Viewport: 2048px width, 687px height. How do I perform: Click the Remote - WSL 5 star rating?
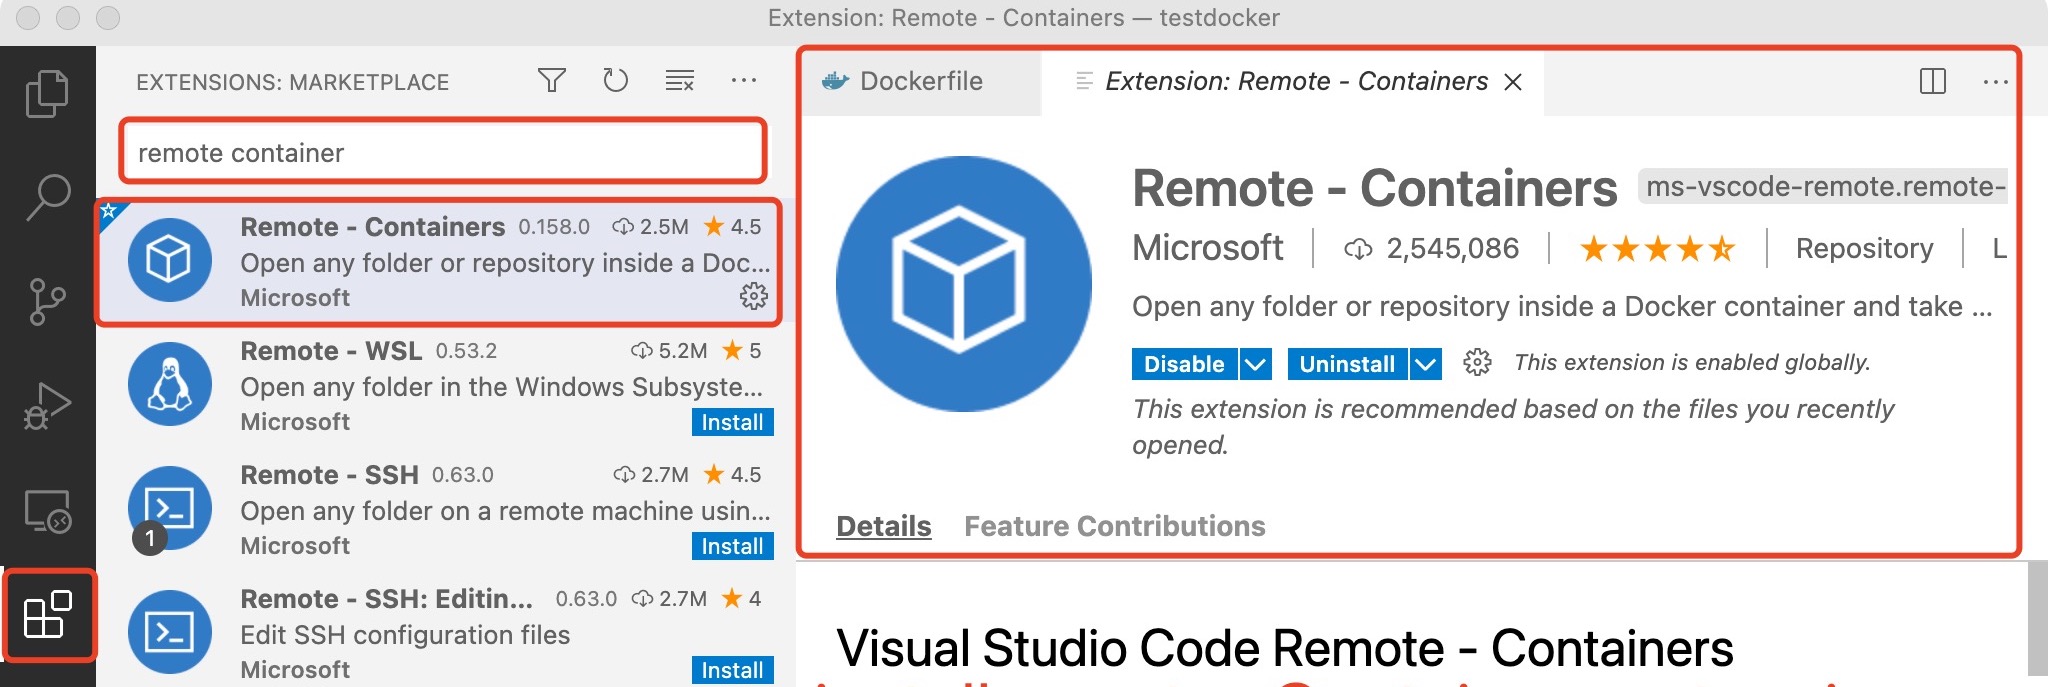click(x=742, y=350)
